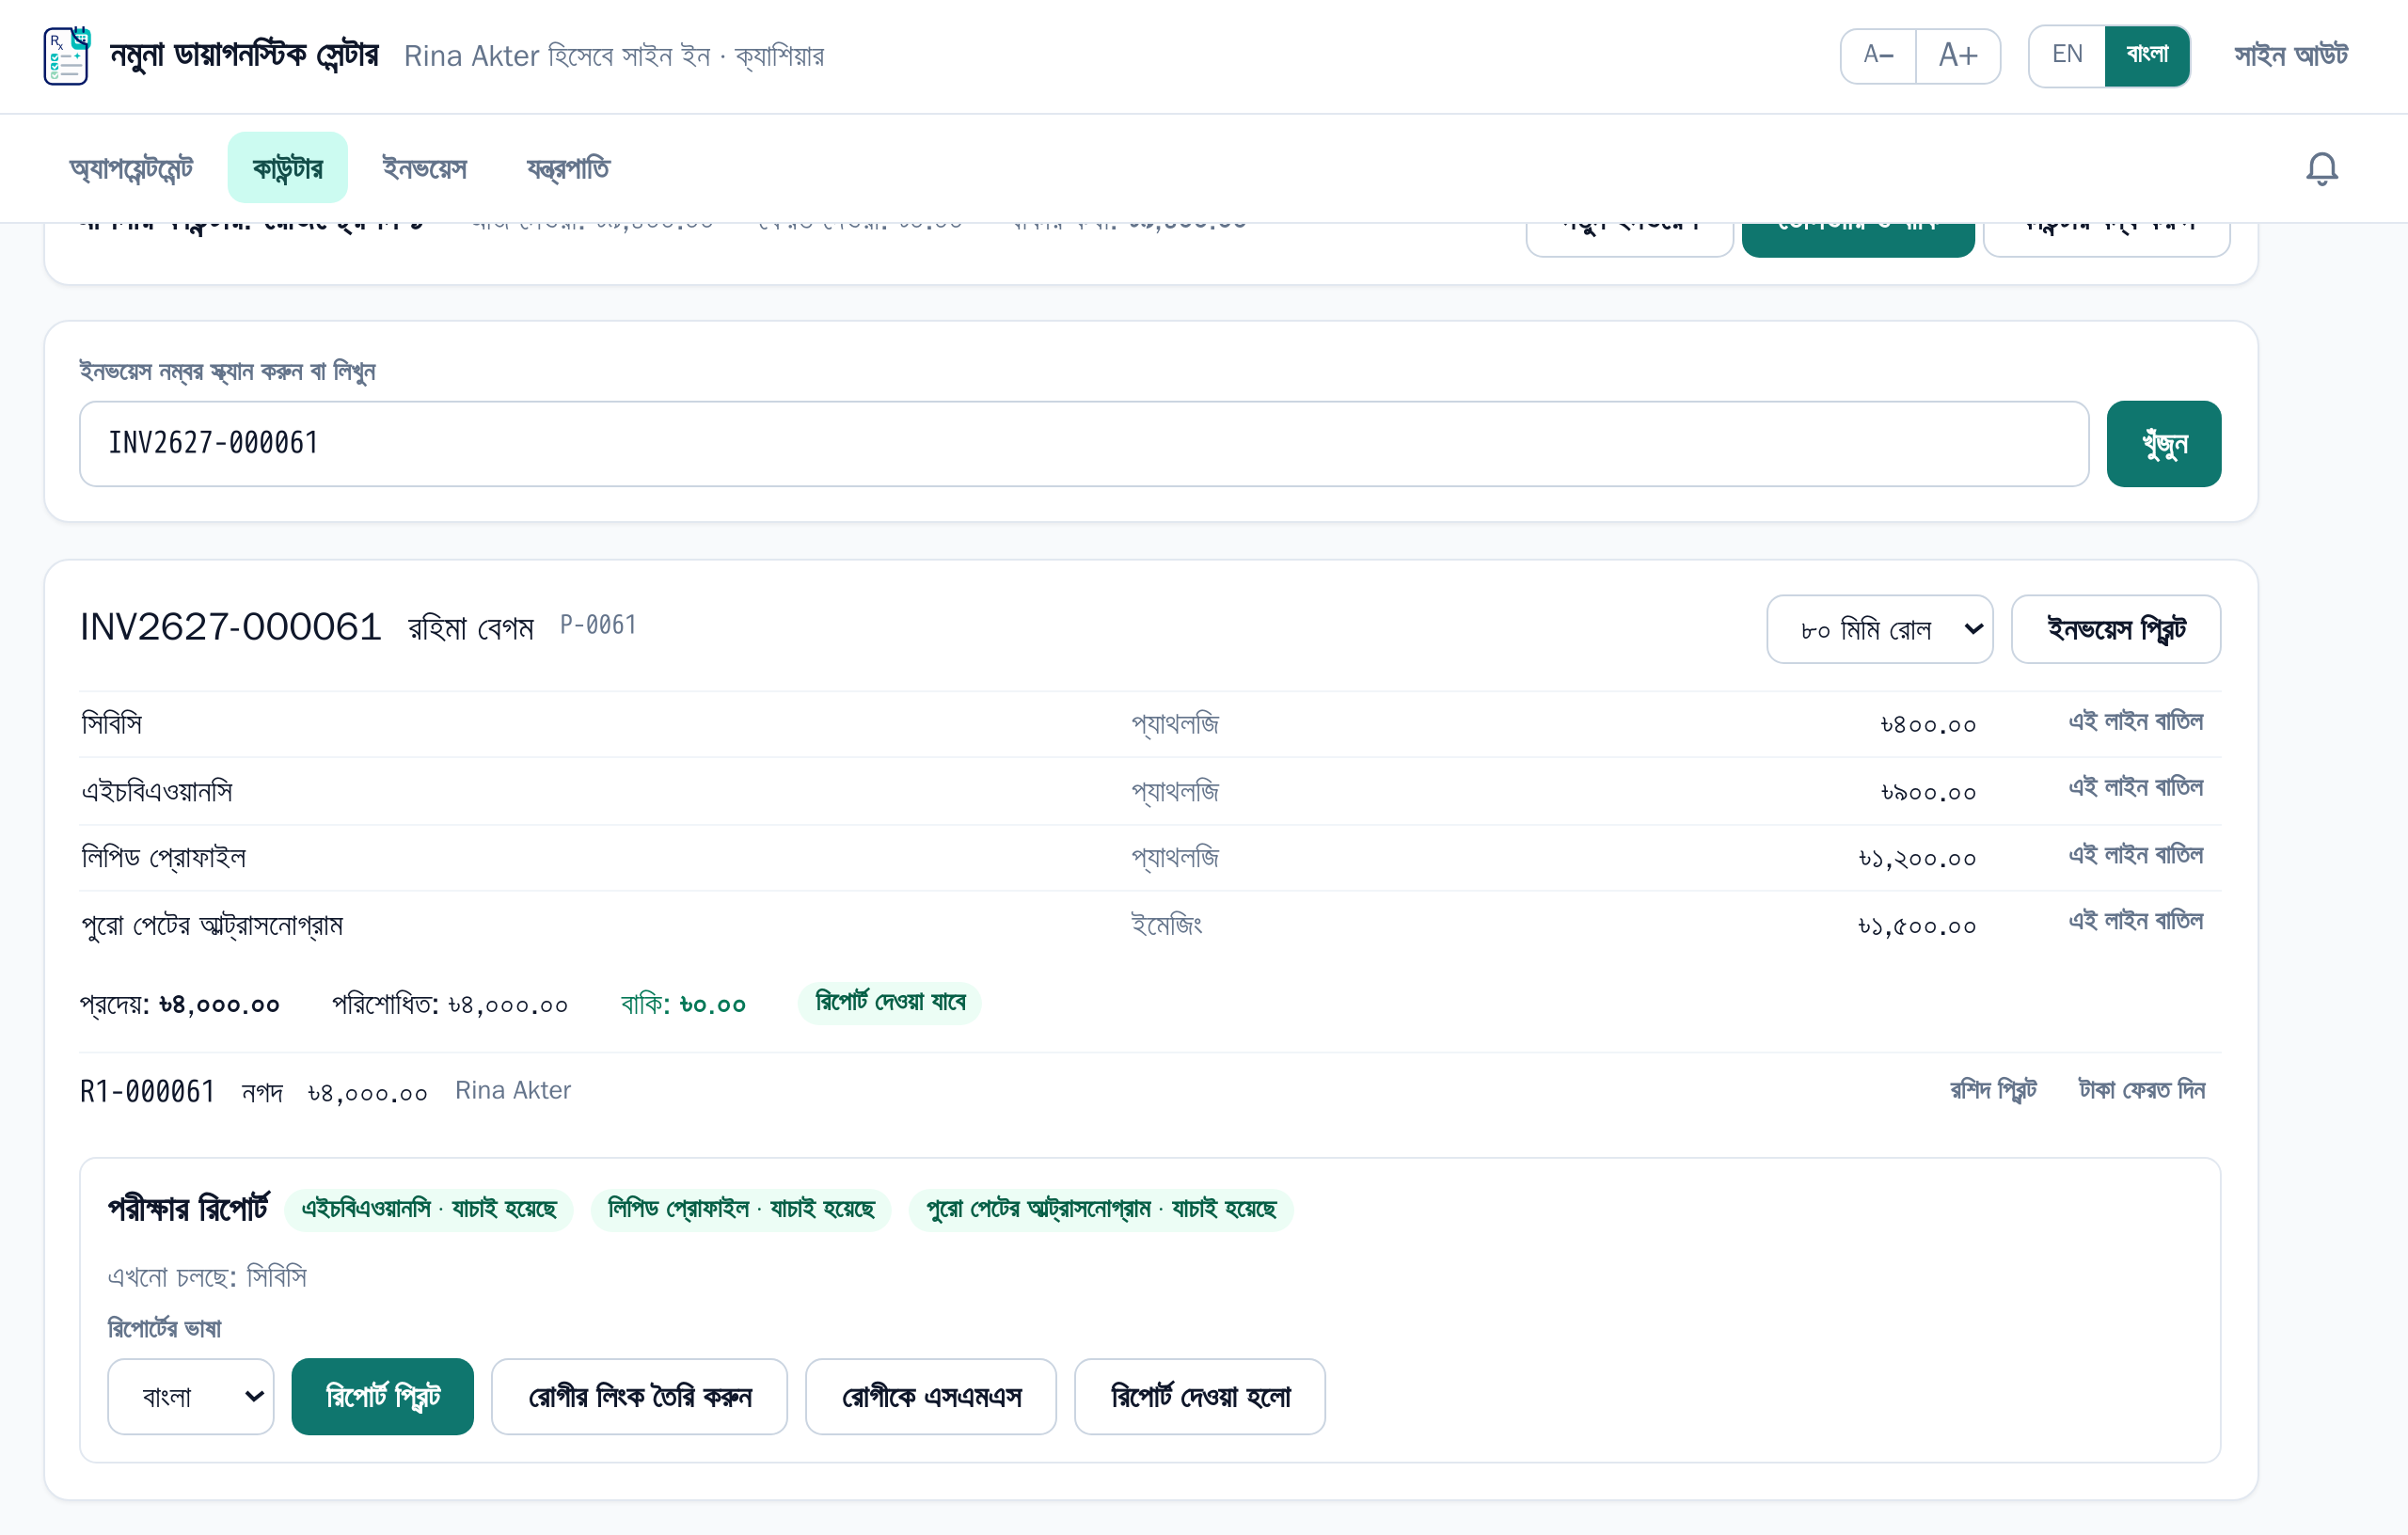
Task: Click the রিপোর্ট প্রিন্ট button
Action: 383,1397
